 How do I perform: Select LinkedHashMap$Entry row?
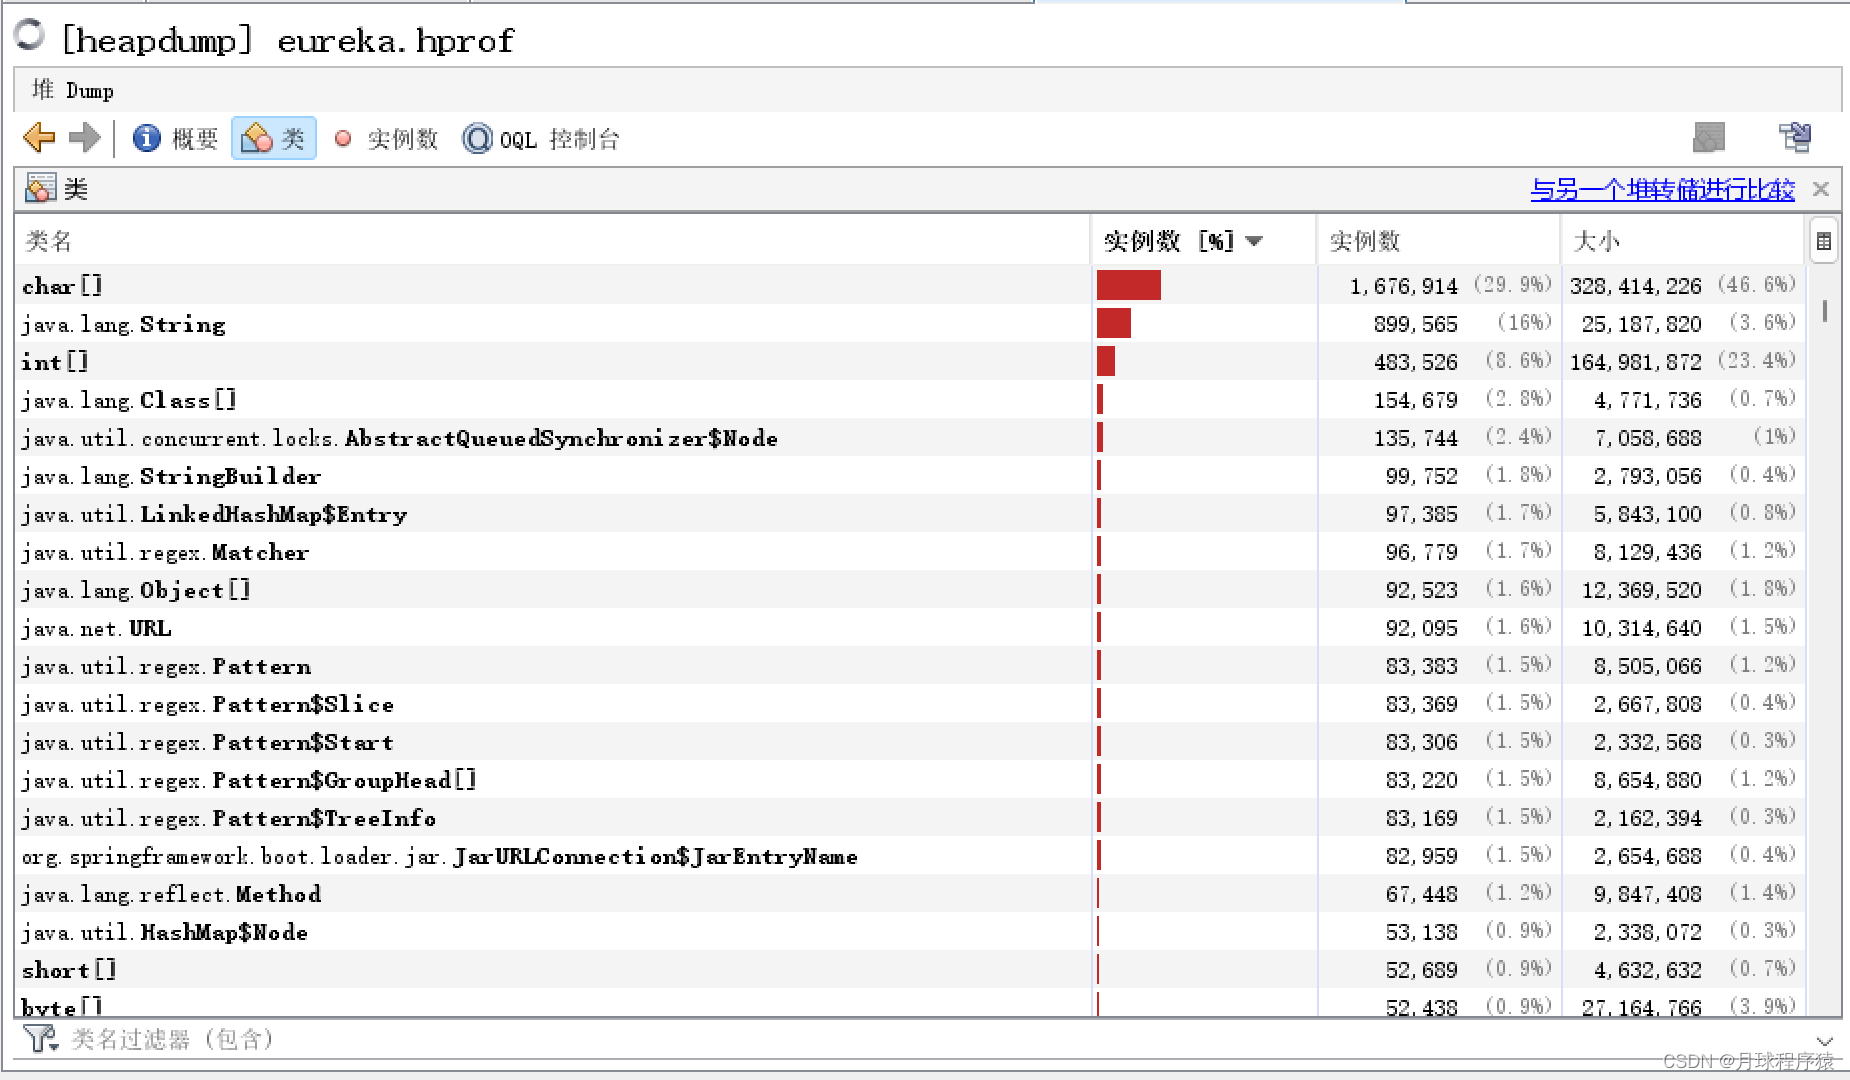point(910,513)
